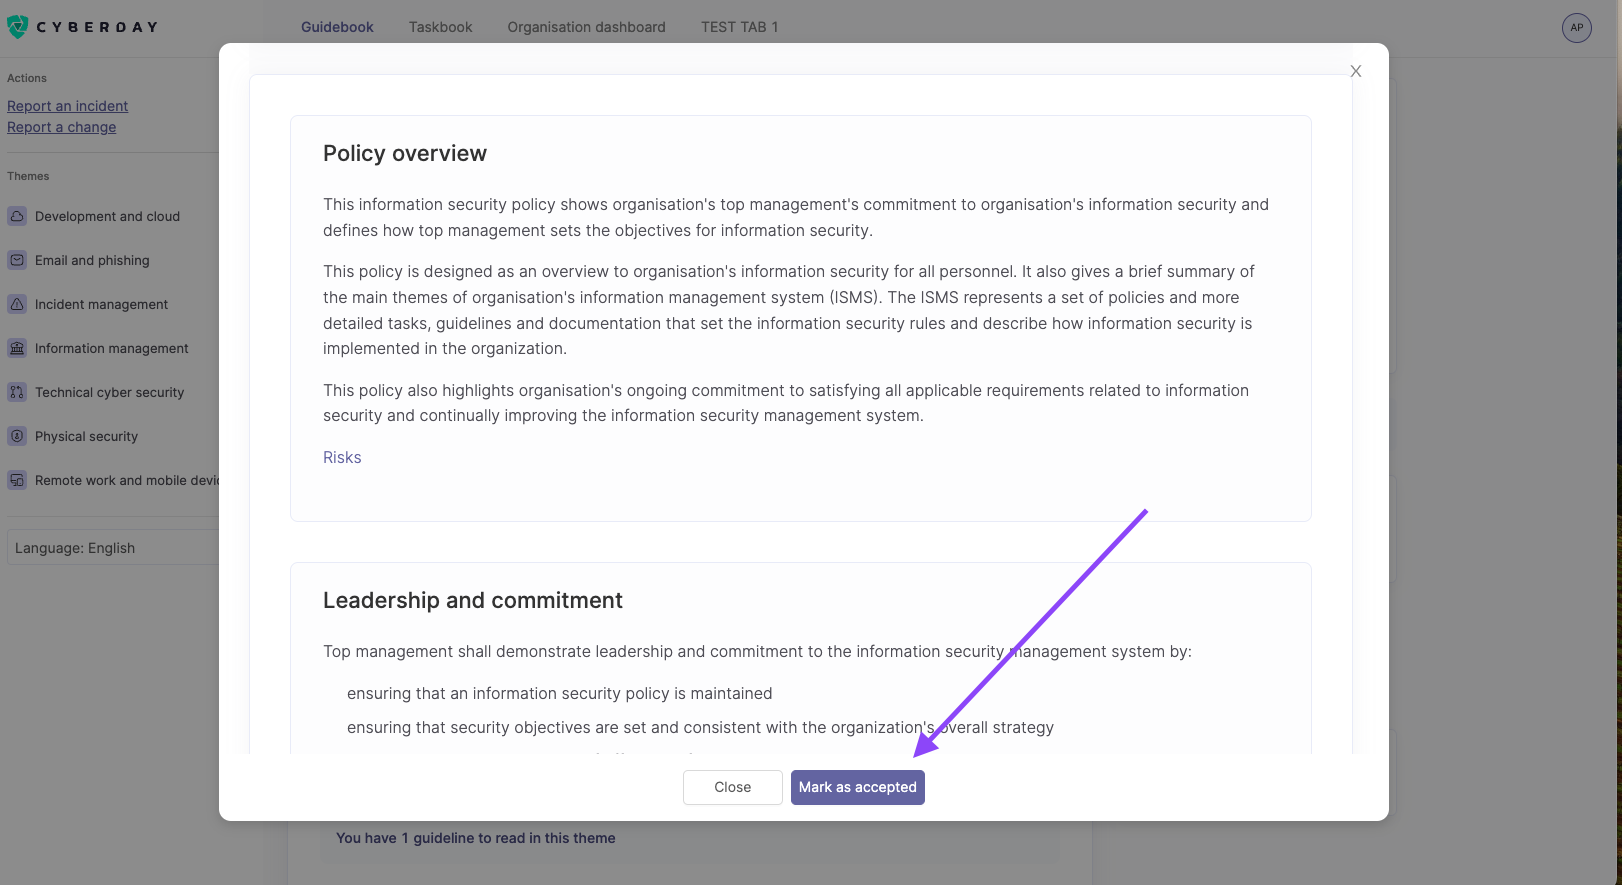Click the Leadership and commitment heading

[473, 600]
